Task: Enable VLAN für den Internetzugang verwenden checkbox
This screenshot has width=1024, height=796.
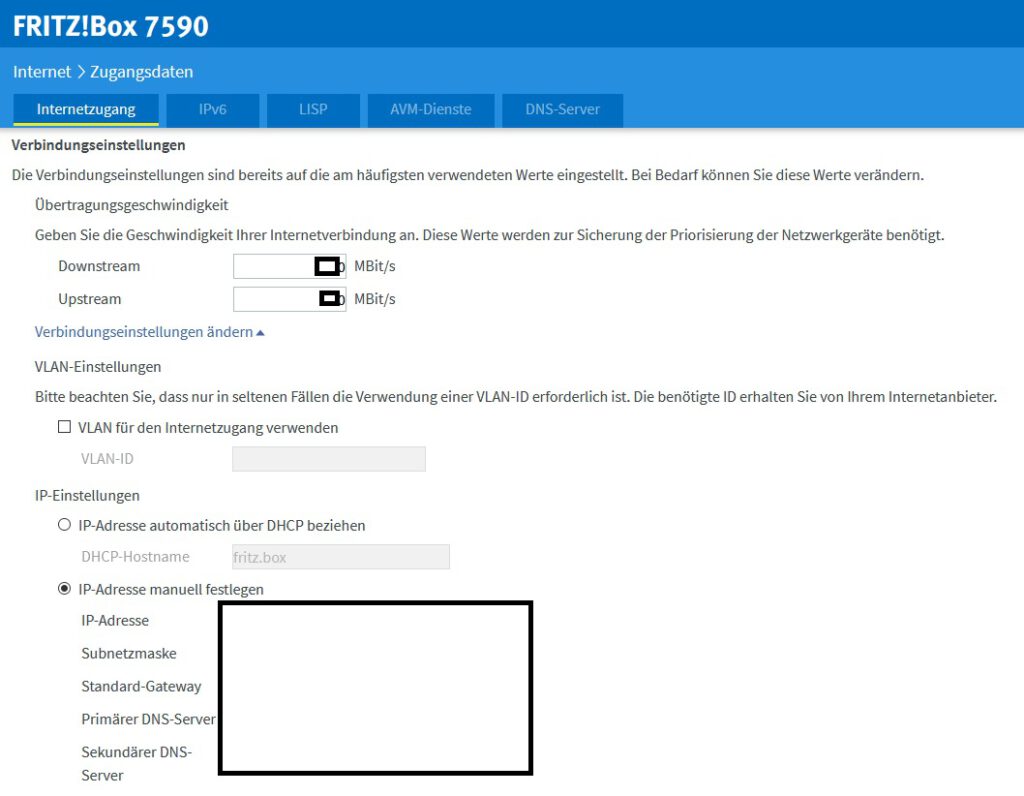Action: tap(64, 427)
